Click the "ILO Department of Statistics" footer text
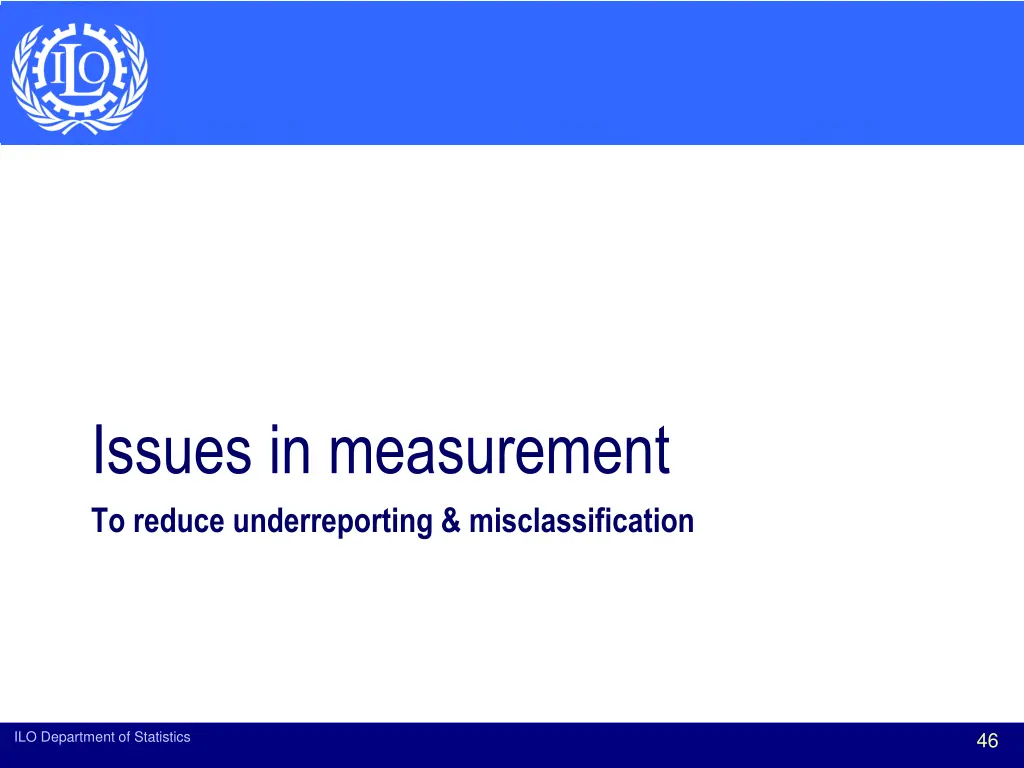This screenshot has height=768, width=1024. pos(102,737)
